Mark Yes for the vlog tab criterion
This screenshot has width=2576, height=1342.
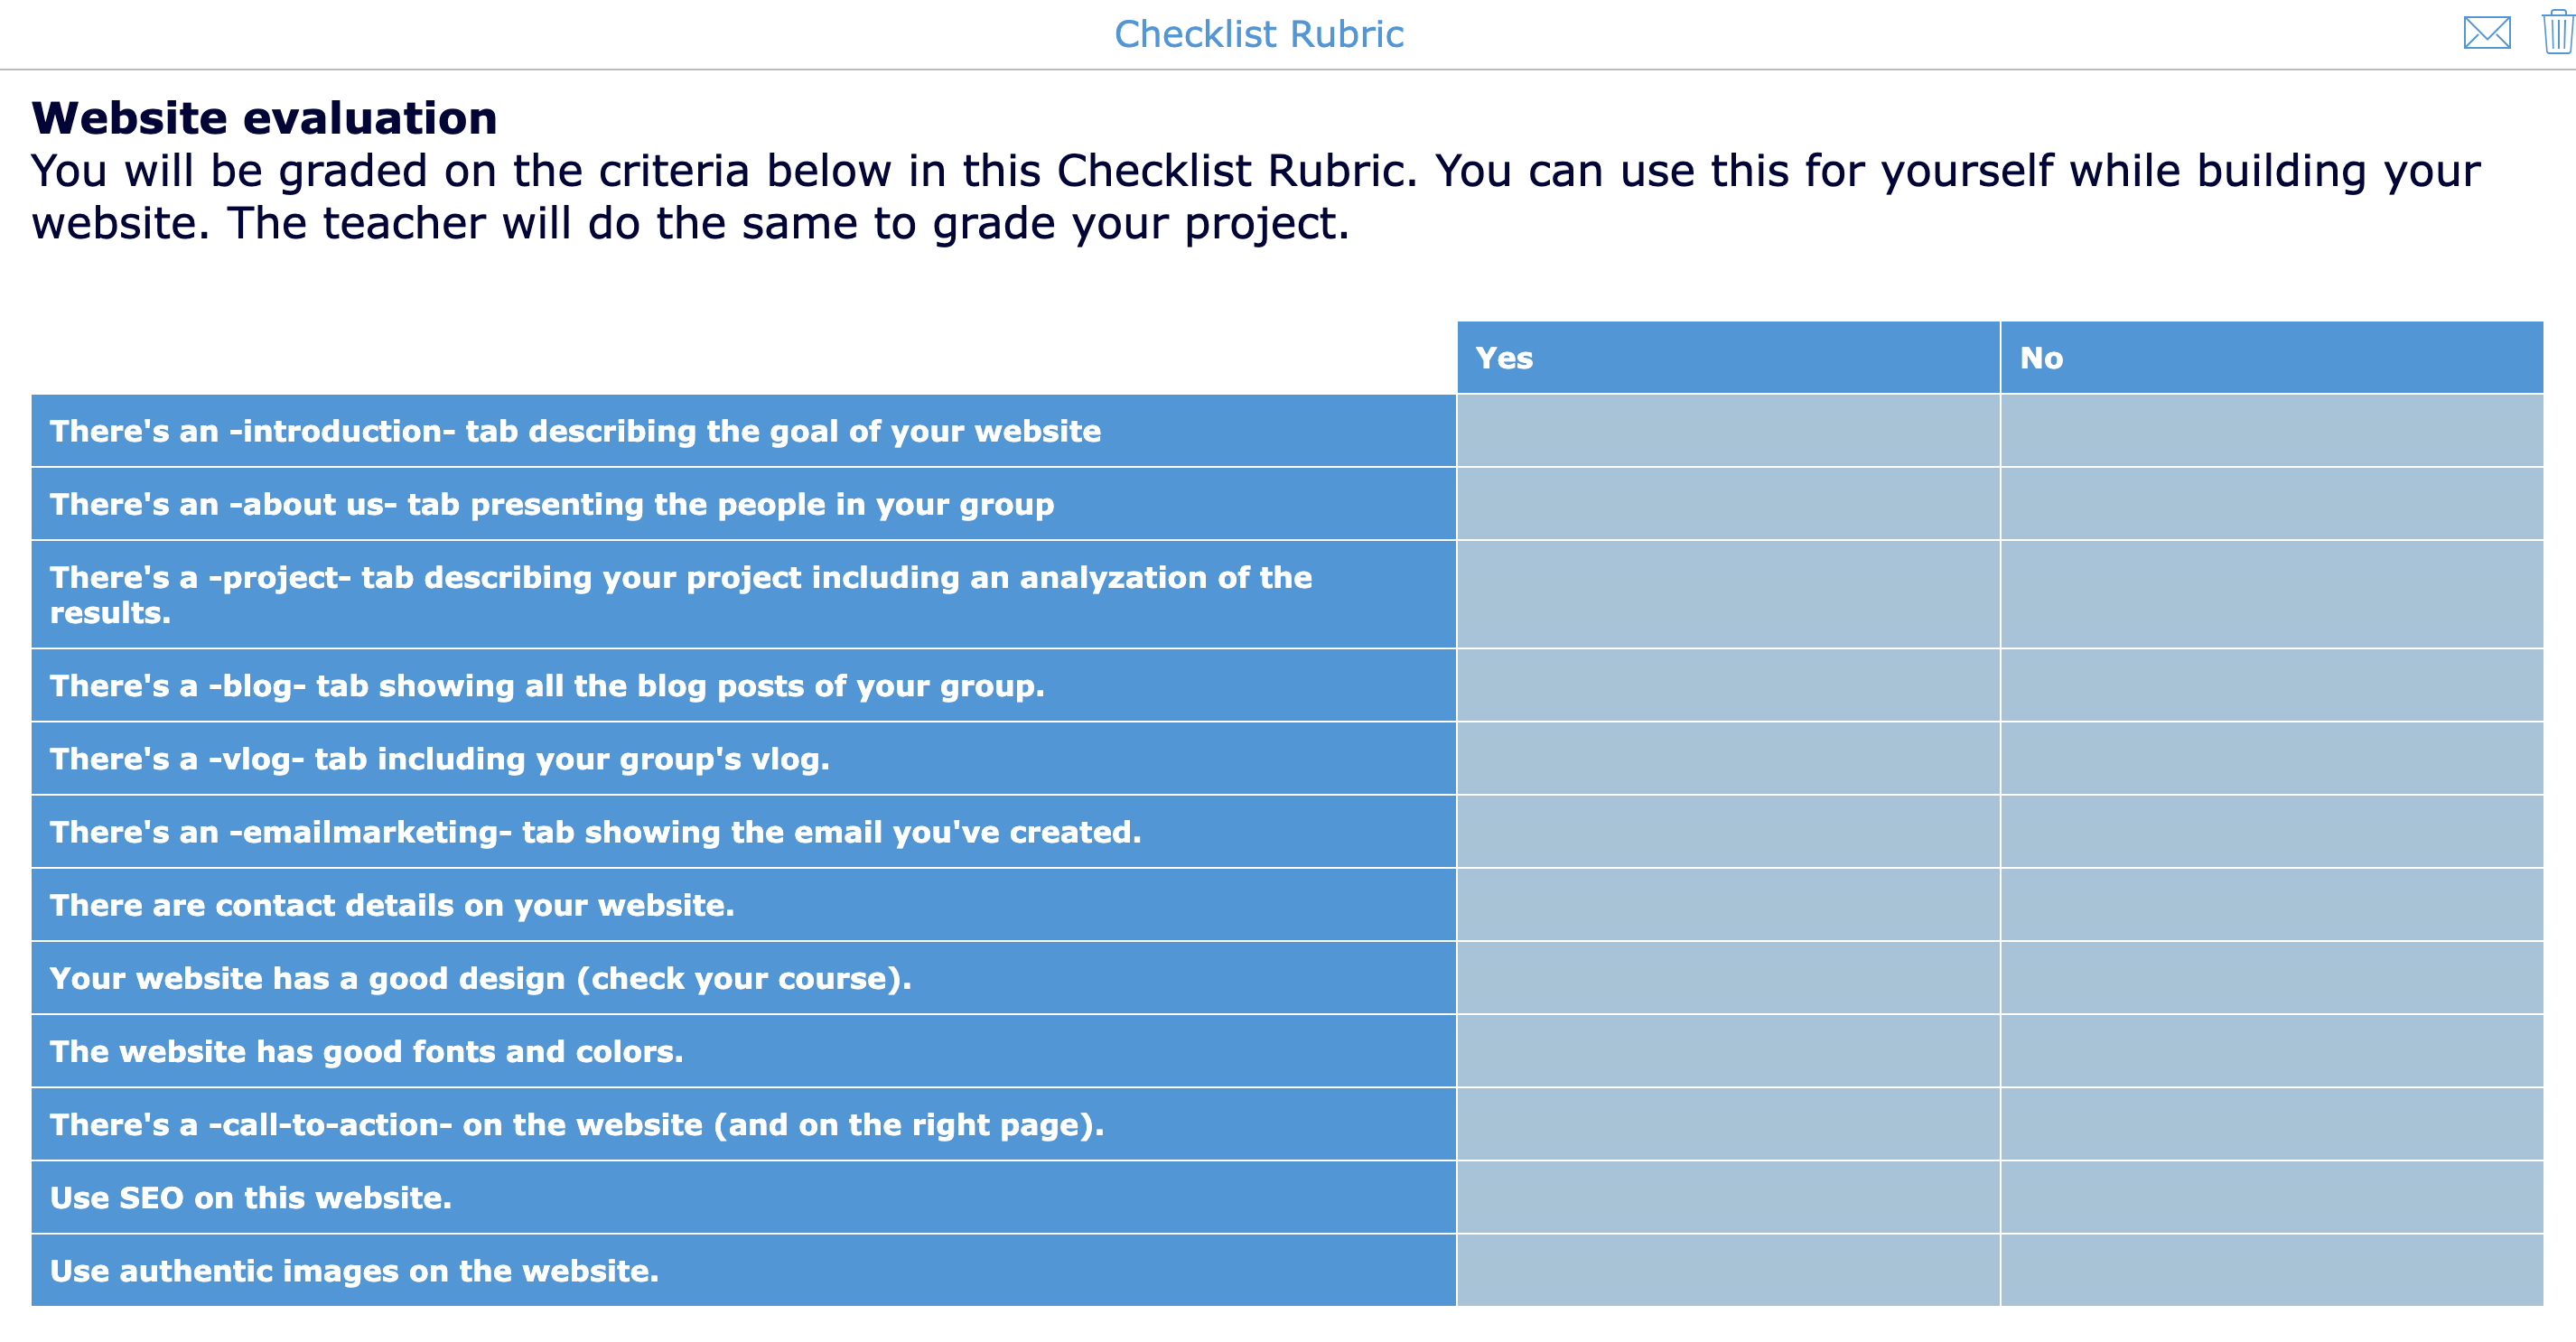(1725, 758)
